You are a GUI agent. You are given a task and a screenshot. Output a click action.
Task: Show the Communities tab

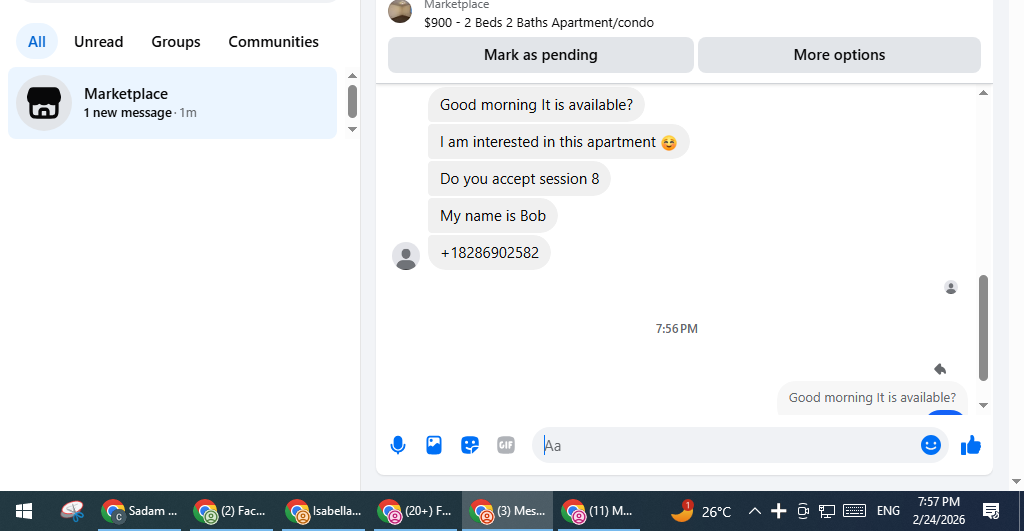pyautogui.click(x=274, y=42)
